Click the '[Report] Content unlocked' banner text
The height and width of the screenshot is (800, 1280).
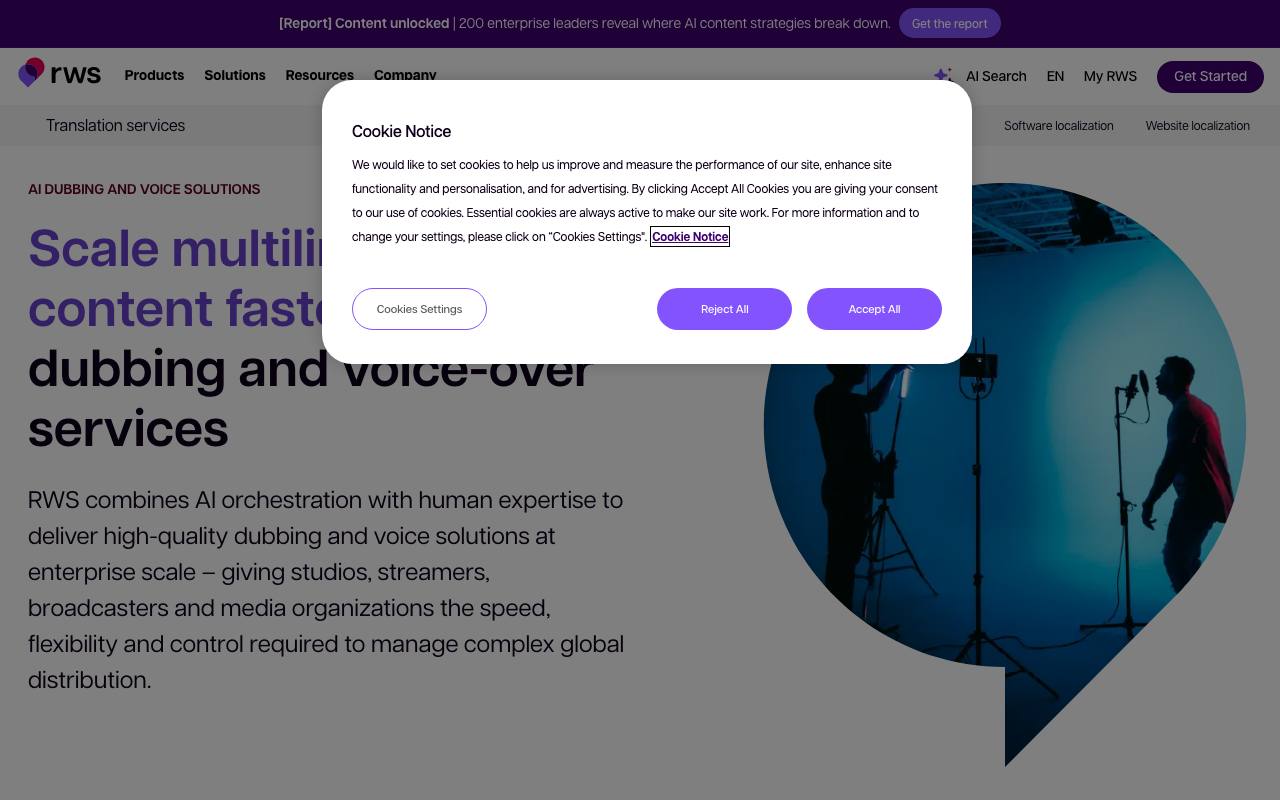pos(364,23)
